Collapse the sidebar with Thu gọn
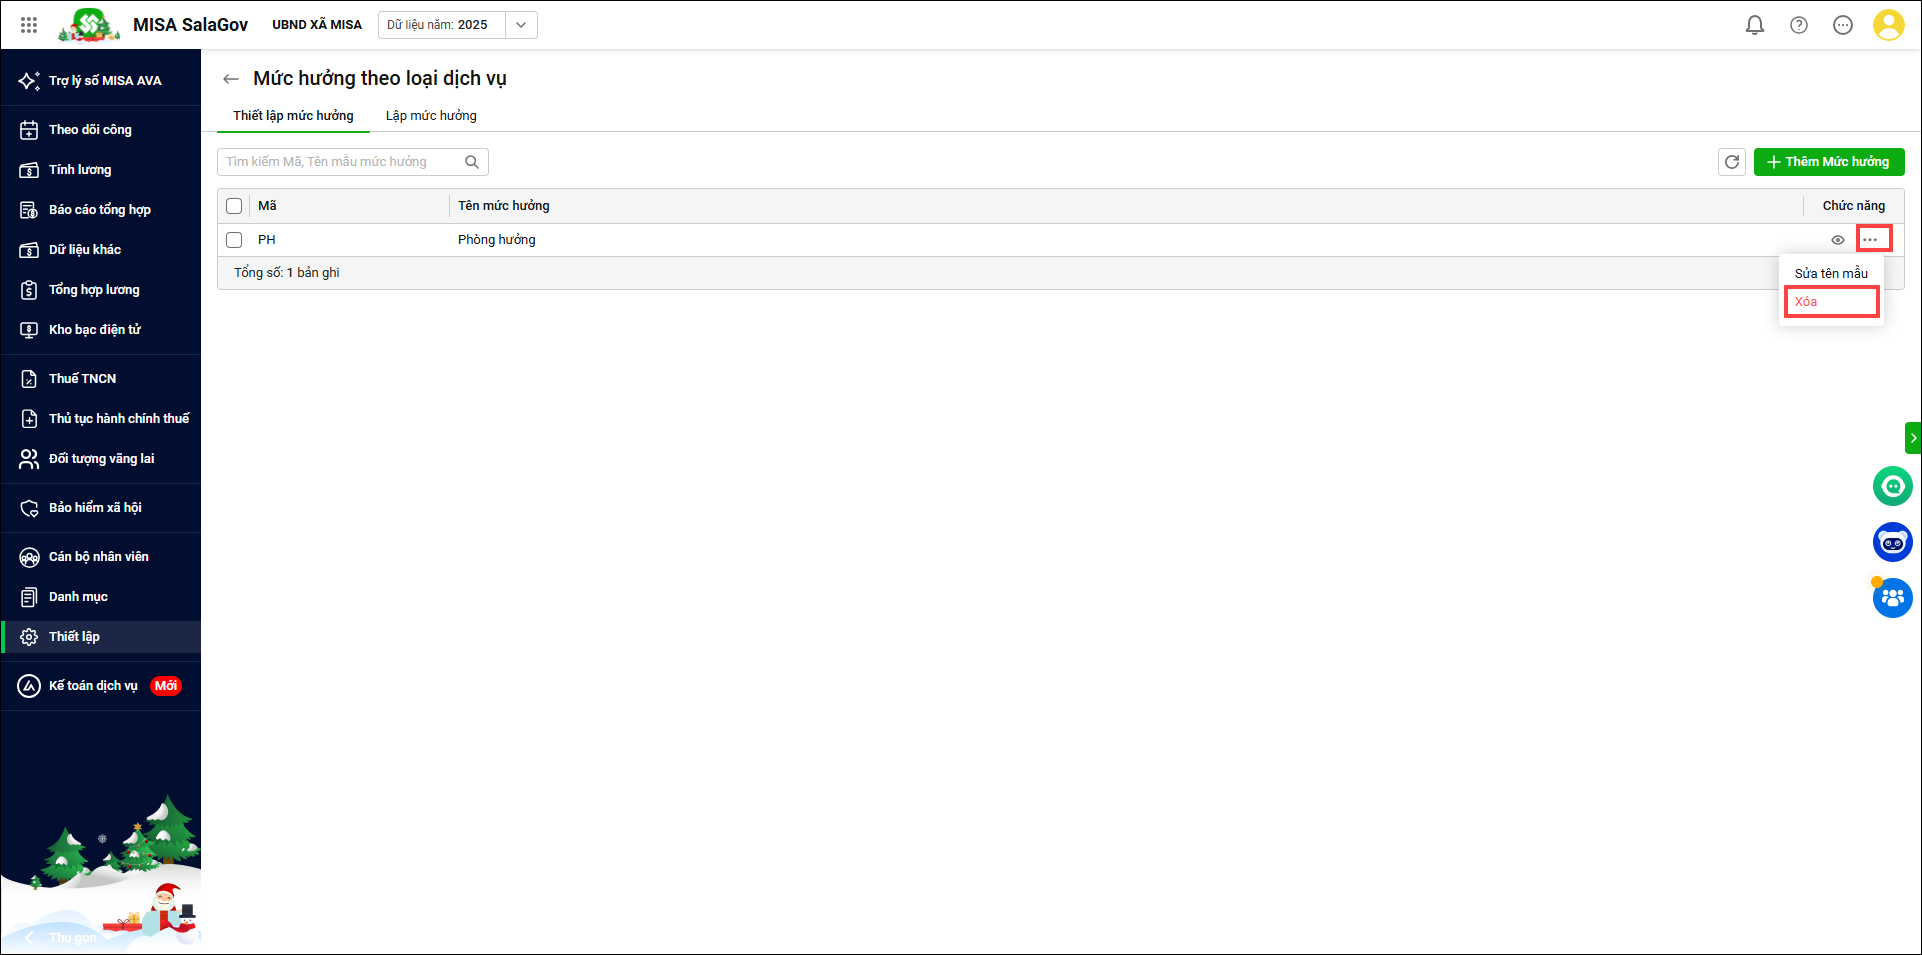 point(61,937)
